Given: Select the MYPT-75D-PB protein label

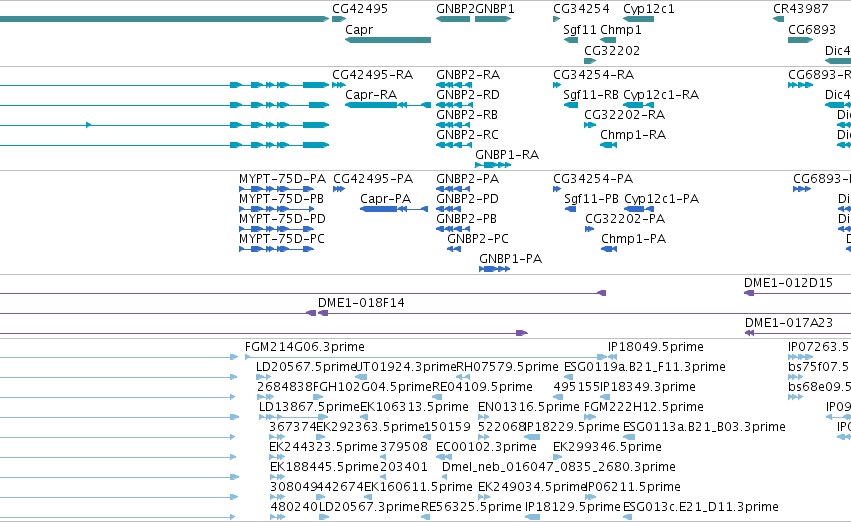Looking at the screenshot, I should point(281,199).
